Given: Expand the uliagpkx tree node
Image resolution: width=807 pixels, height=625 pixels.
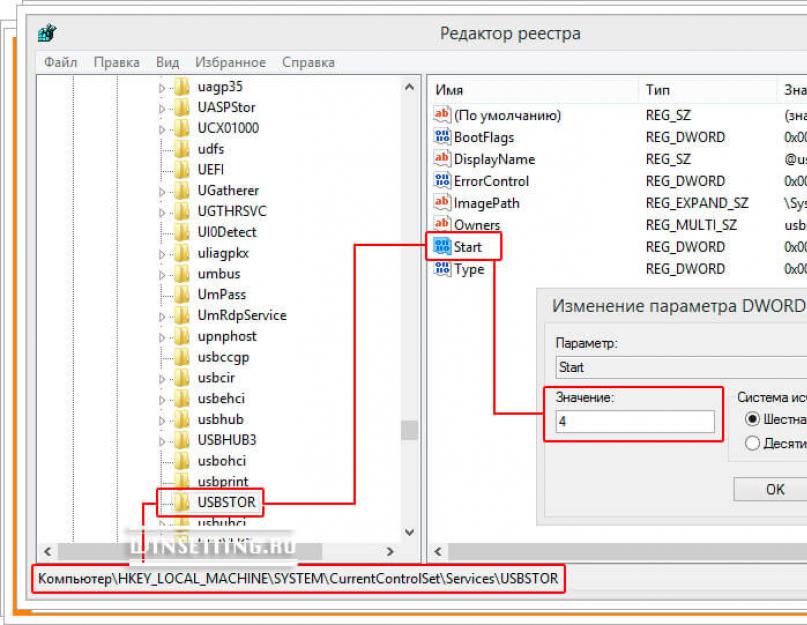Looking at the screenshot, I should coord(162,254).
